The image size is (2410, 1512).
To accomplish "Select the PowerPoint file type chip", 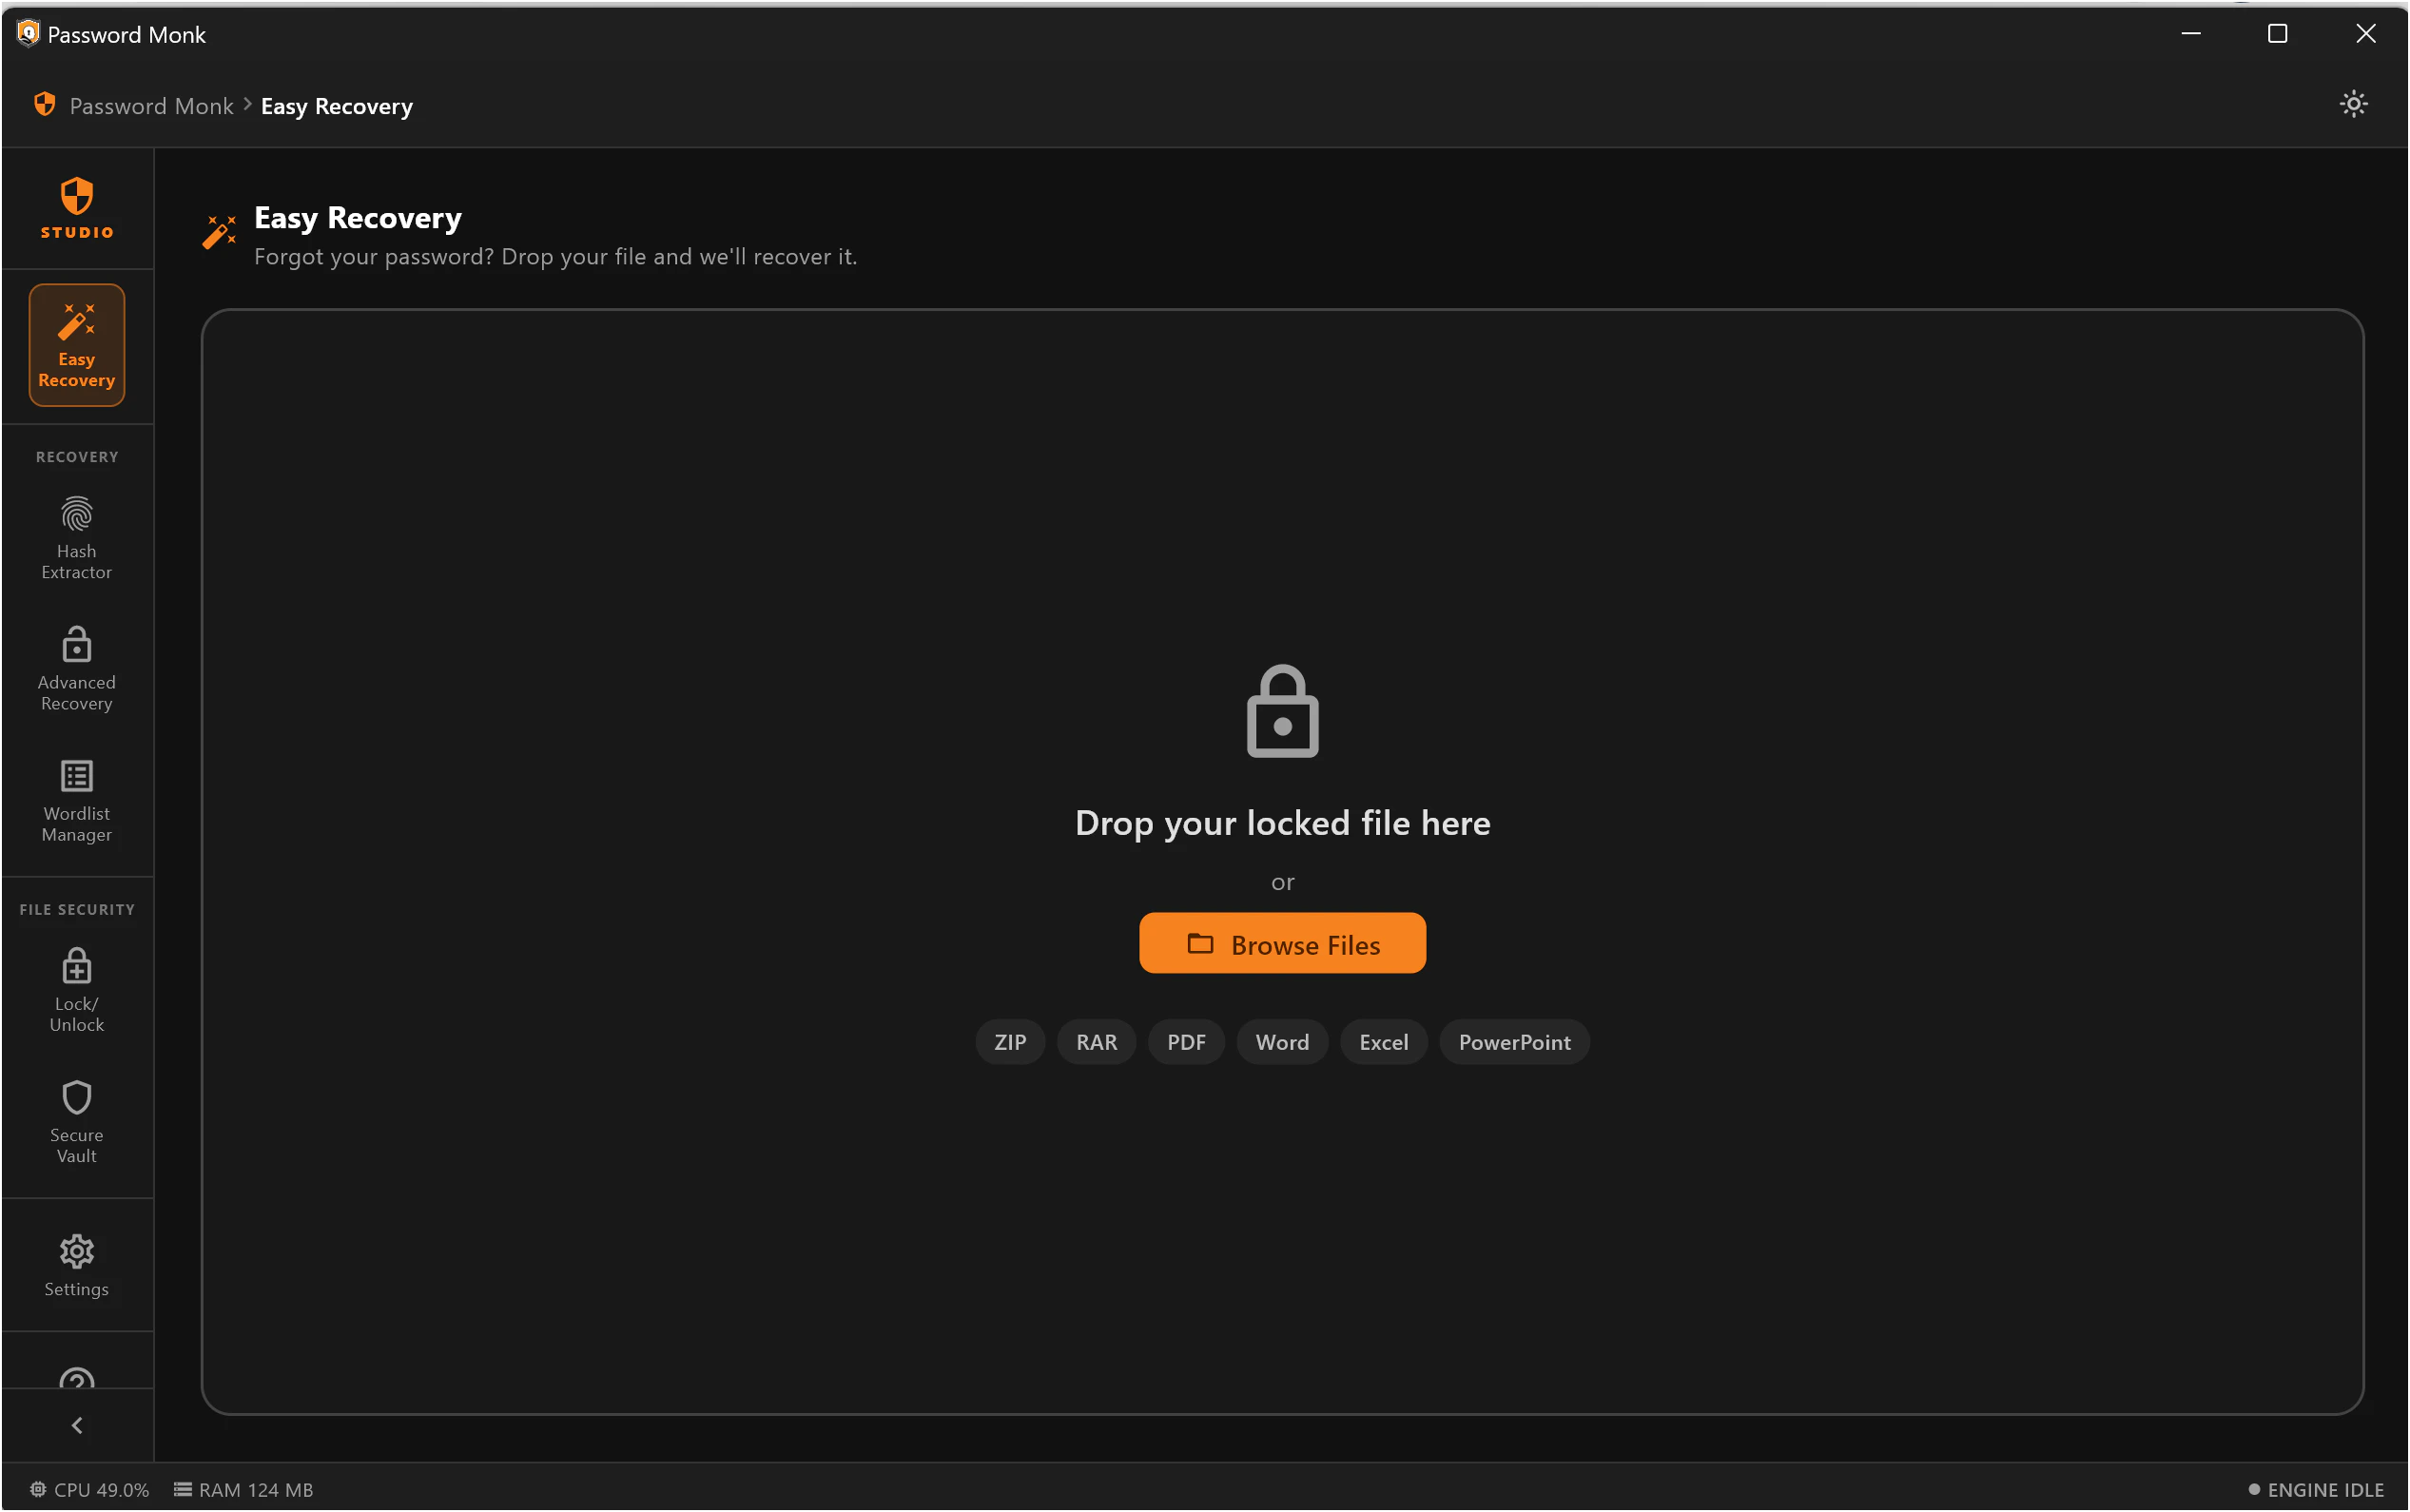I will click(1513, 1041).
